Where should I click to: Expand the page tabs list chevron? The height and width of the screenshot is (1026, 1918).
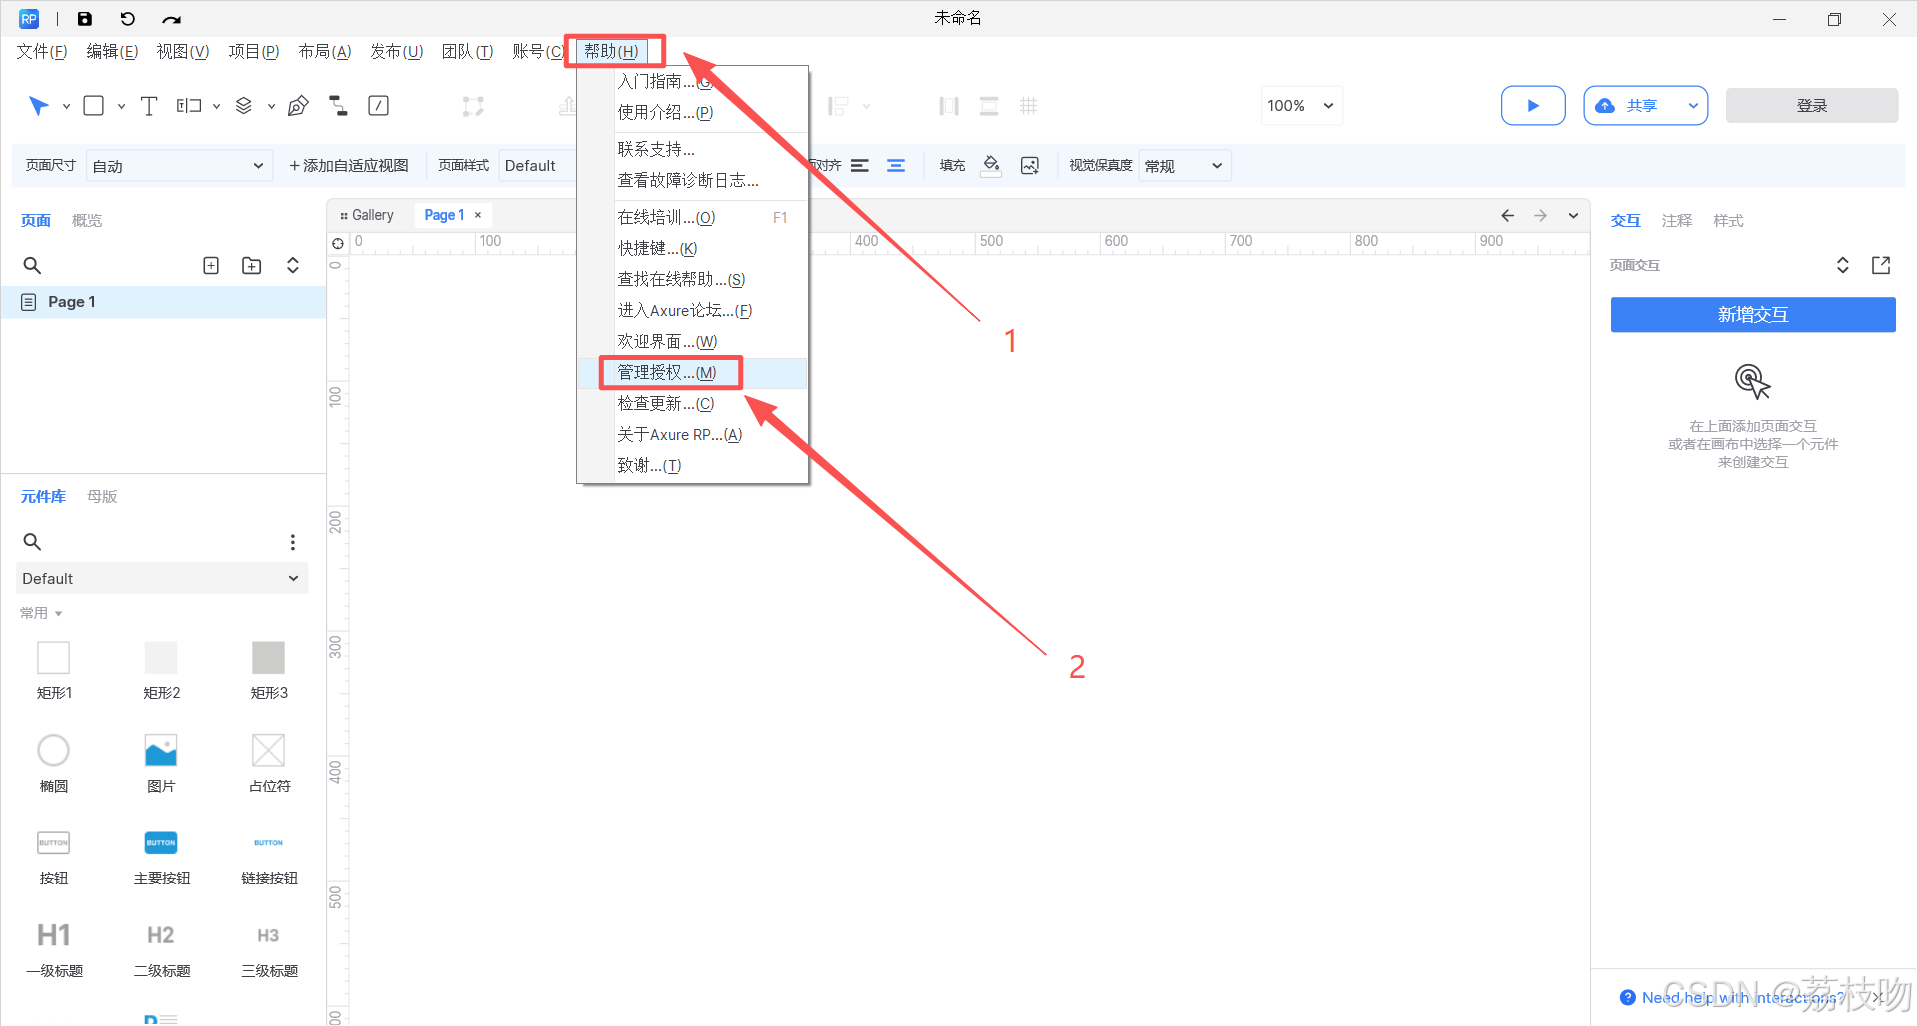click(x=1574, y=215)
